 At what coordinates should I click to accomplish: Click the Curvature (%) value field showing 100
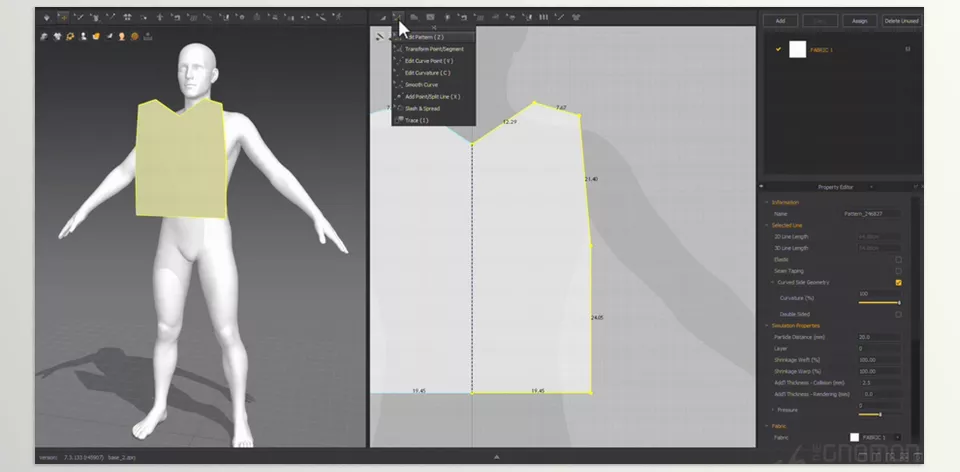pyautogui.click(x=880, y=294)
